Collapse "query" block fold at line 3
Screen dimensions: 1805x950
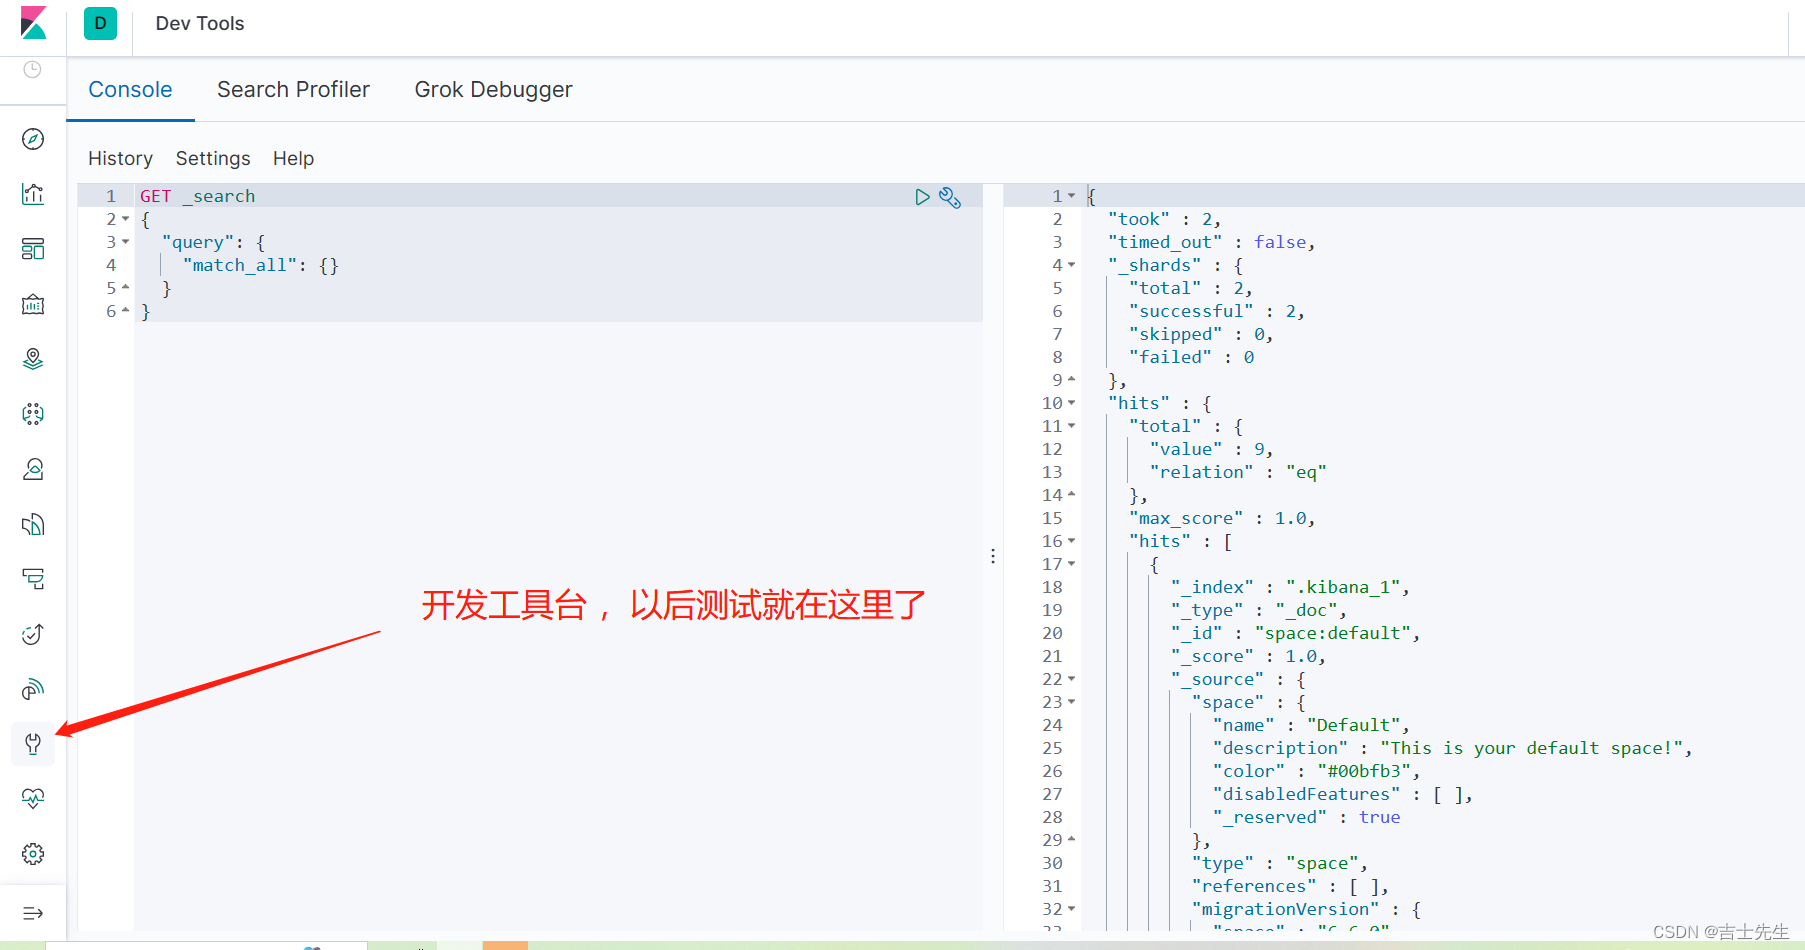tap(126, 242)
